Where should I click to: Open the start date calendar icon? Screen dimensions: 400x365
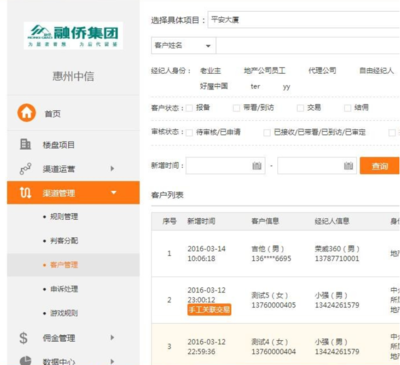point(257,166)
